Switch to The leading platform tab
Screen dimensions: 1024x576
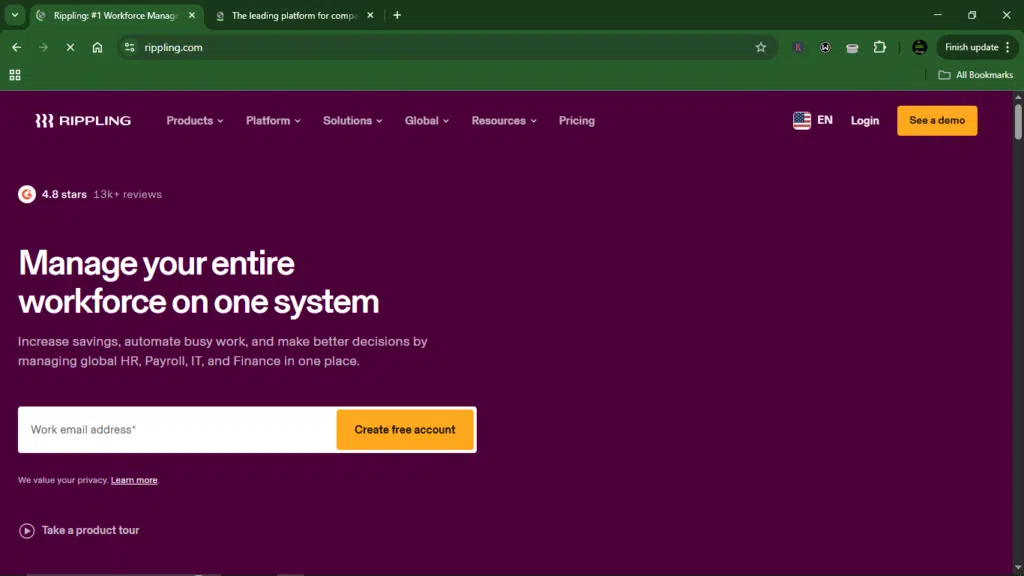pos(290,15)
